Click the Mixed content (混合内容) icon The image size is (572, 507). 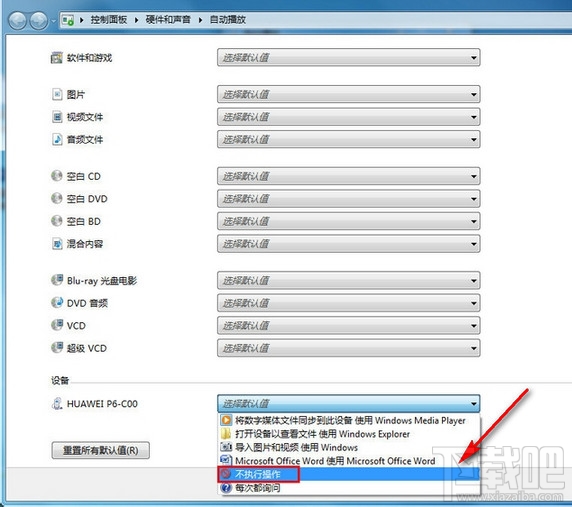coord(57,243)
